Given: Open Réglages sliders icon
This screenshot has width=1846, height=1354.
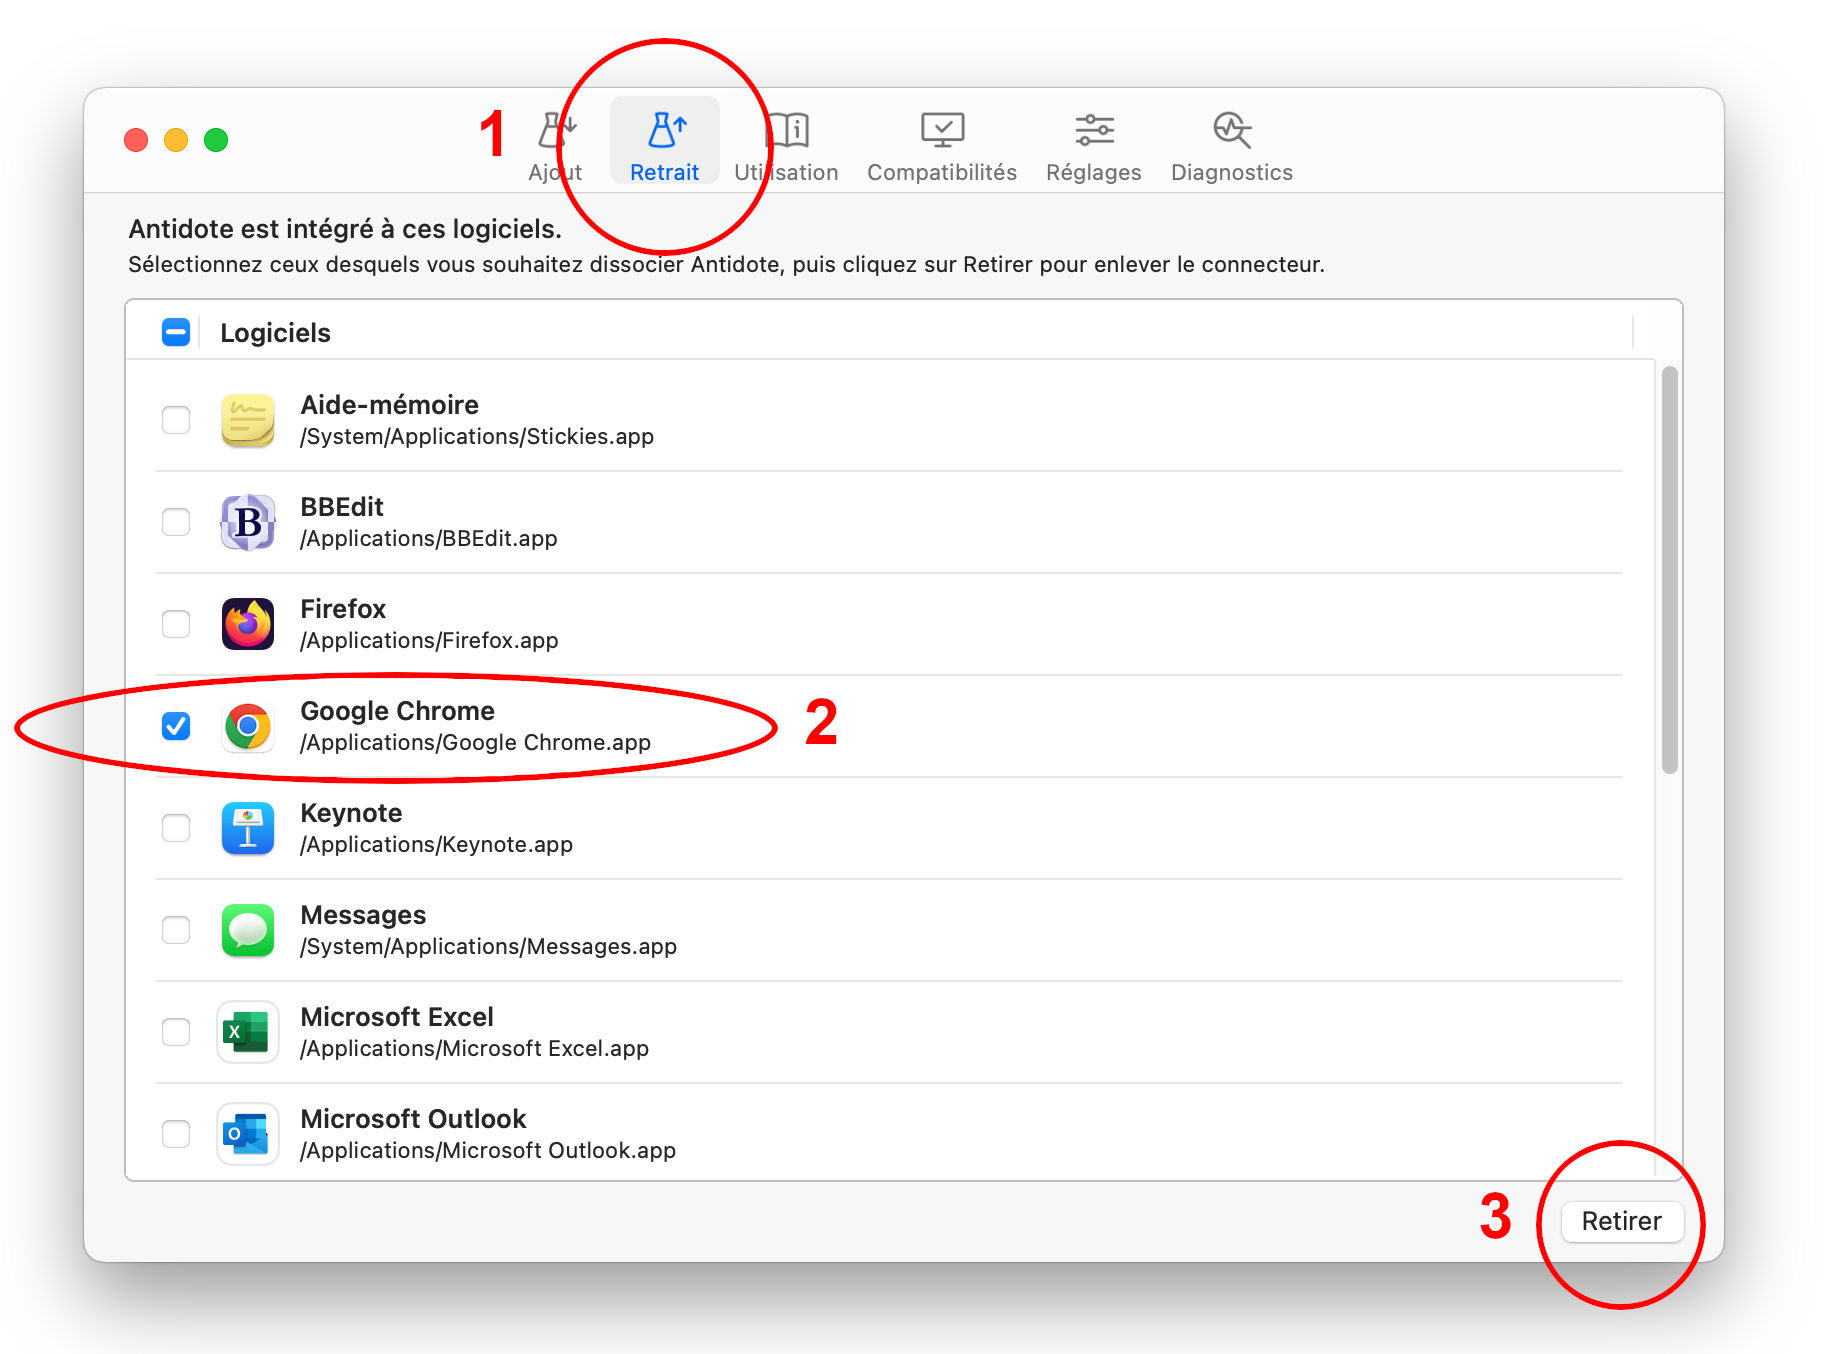Looking at the screenshot, I should pyautogui.click(x=1093, y=130).
